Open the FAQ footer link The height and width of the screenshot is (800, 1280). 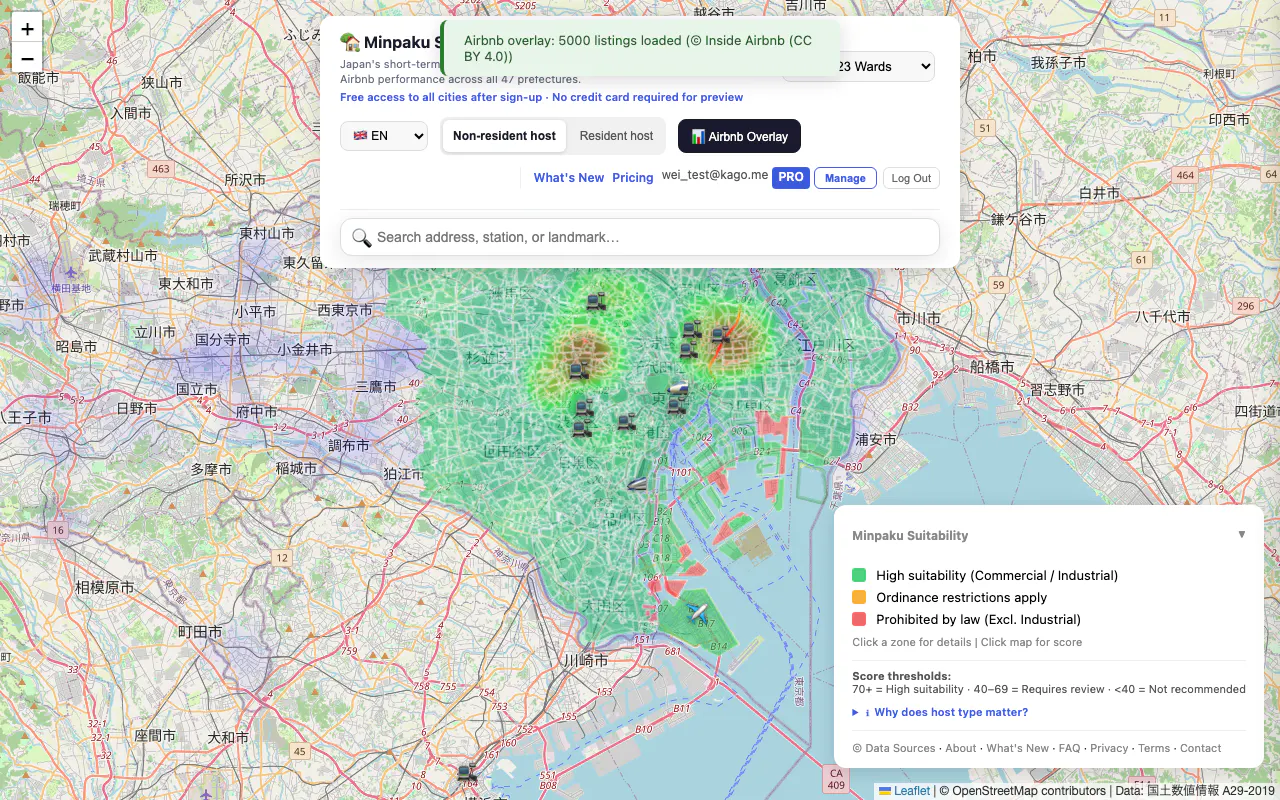1069,748
